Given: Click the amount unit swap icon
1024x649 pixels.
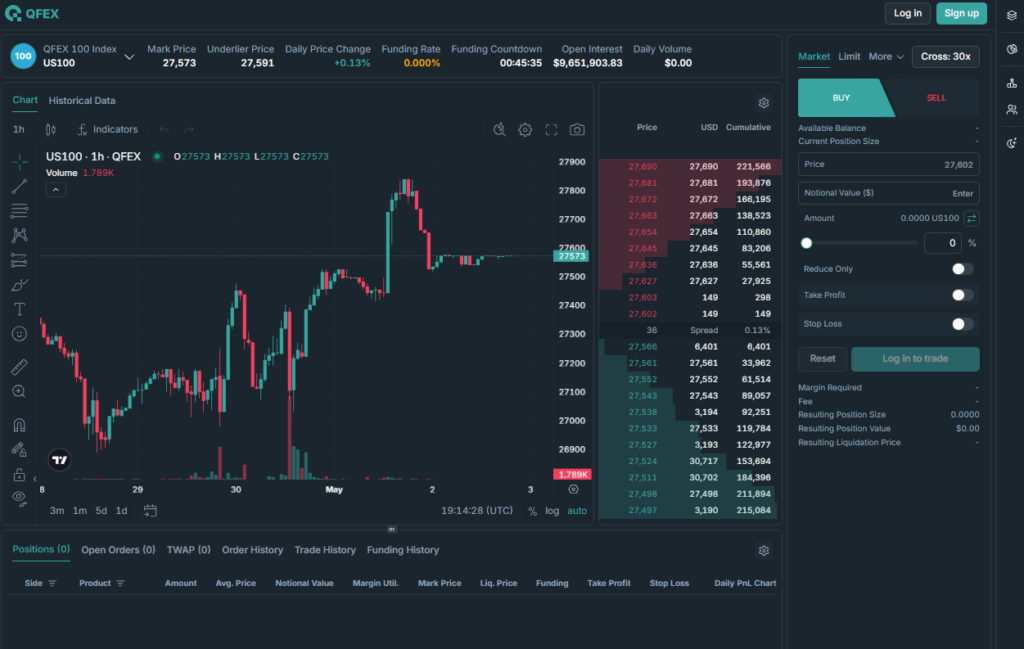Looking at the screenshot, I should (971, 219).
